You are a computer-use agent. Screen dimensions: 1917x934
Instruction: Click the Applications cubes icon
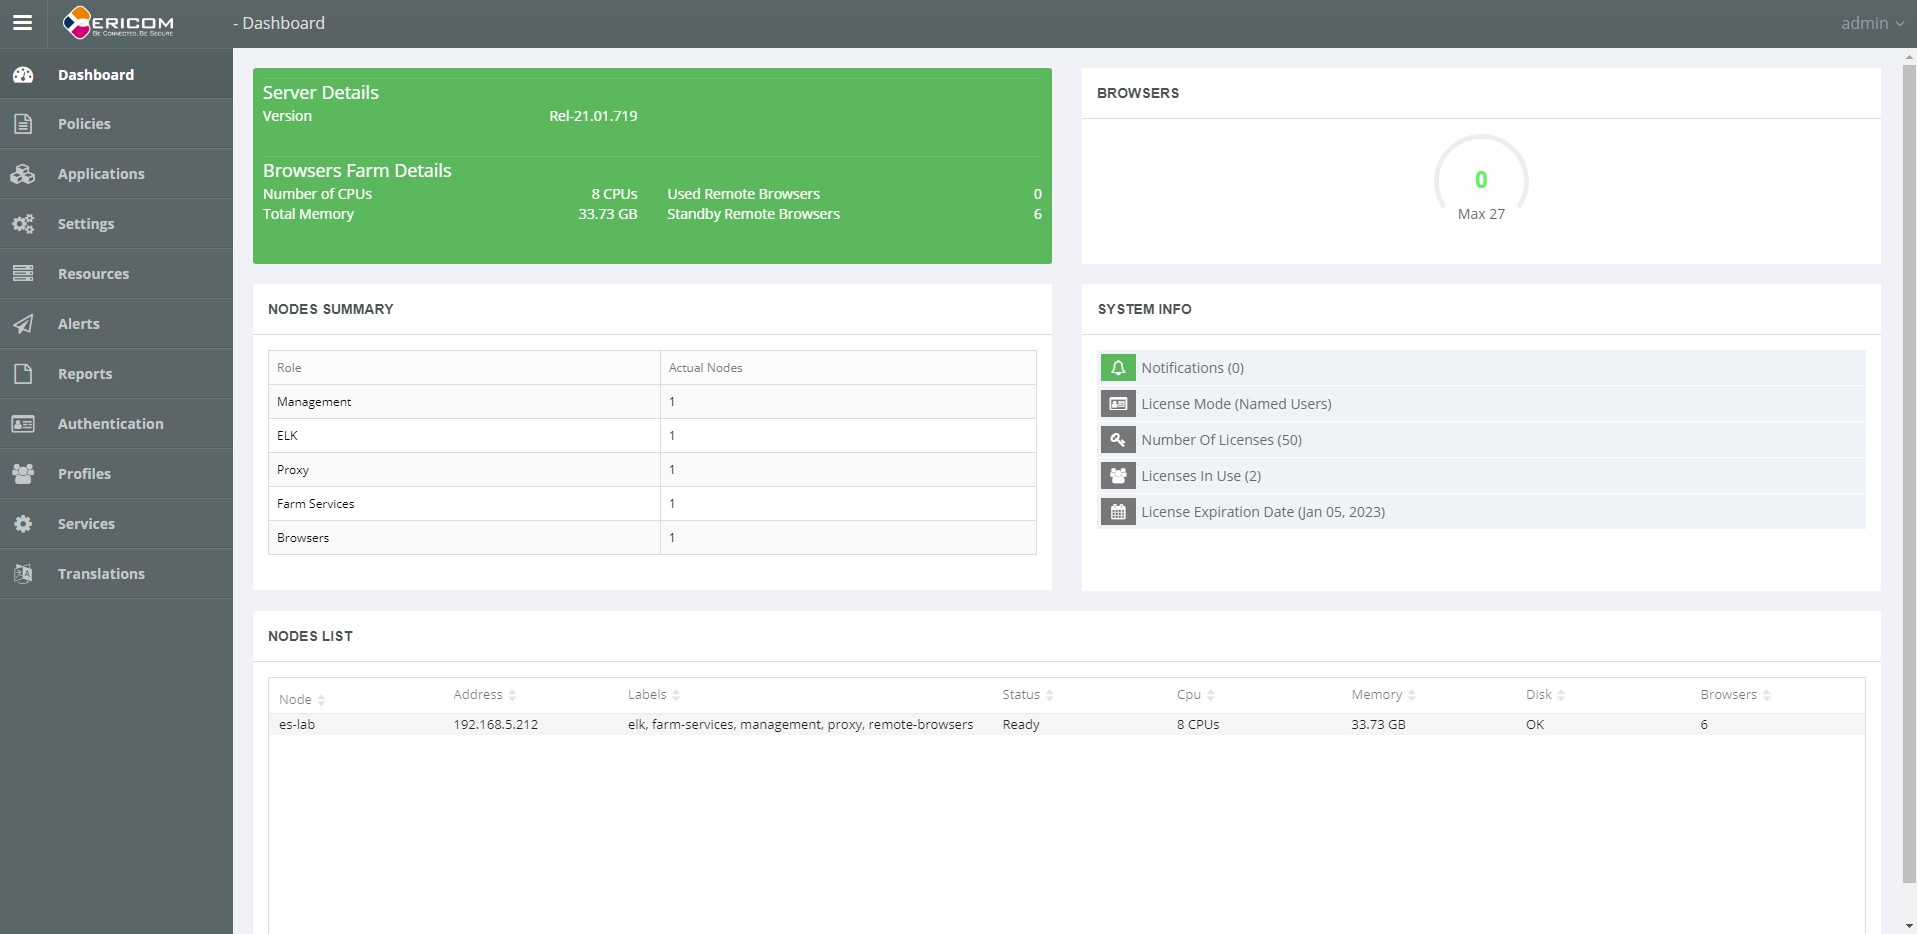coord(23,174)
